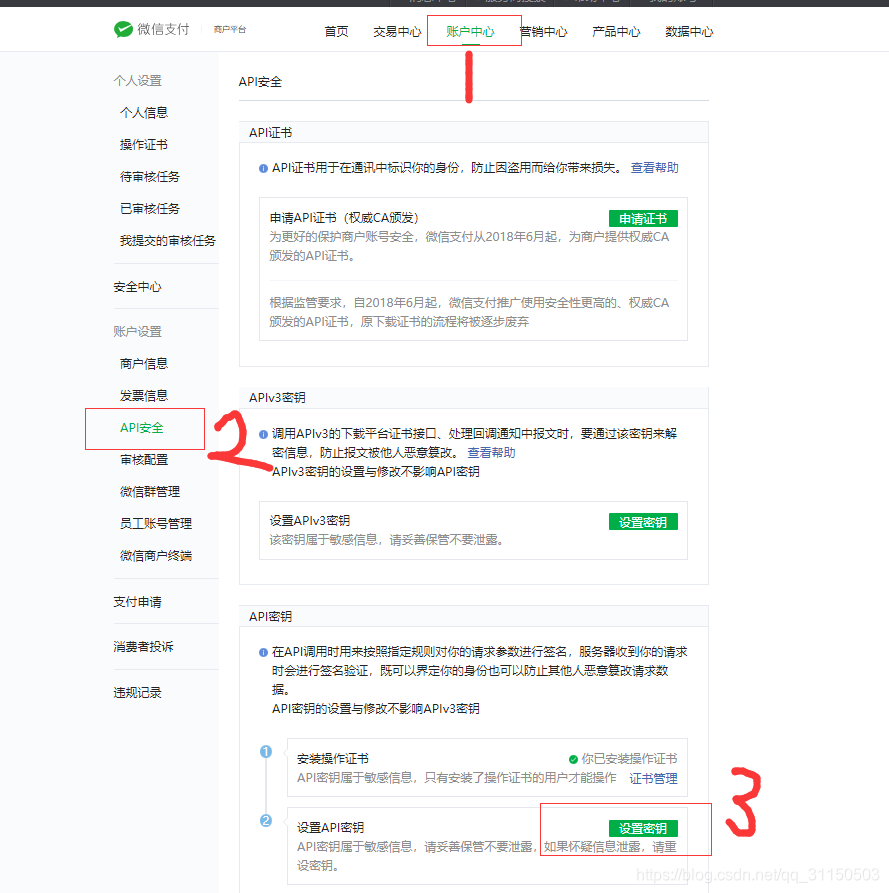This screenshot has width=889, height=893.
Task: Click the info icon beside APIv3 description
Action: [x=263, y=434]
